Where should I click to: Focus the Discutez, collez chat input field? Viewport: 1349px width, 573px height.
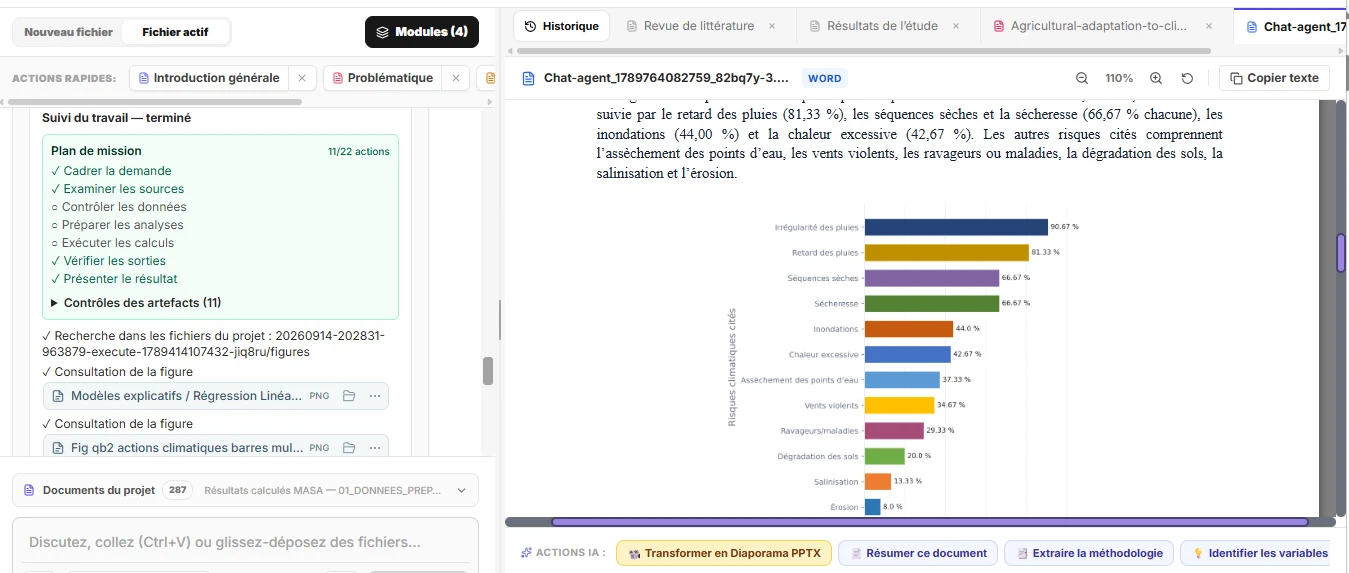245,542
